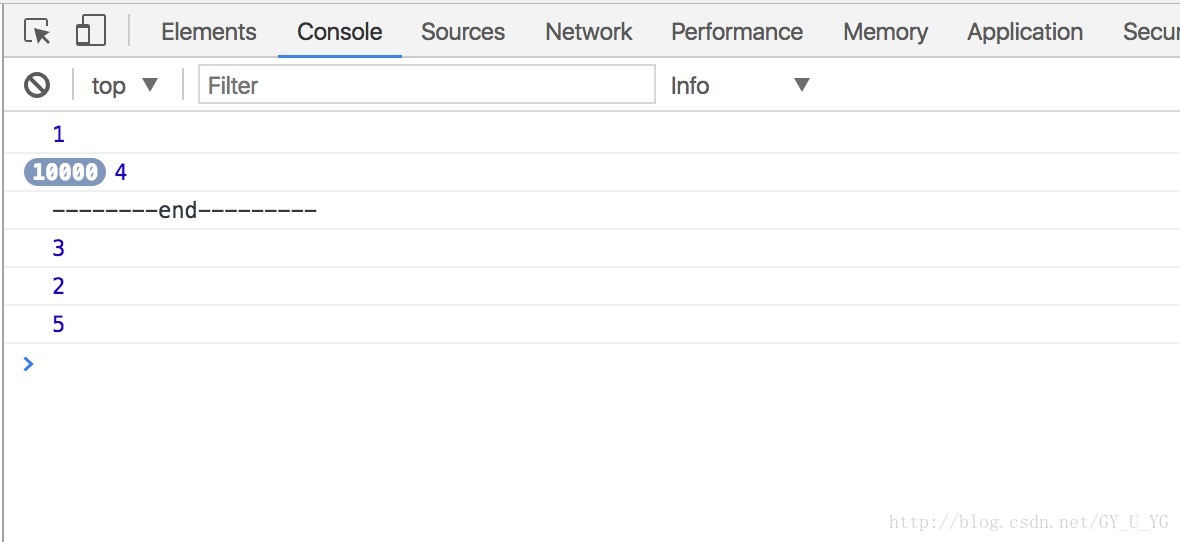This screenshot has width=1180, height=542.
Task: Switch to the Elements tab
Action: (208, 32)
